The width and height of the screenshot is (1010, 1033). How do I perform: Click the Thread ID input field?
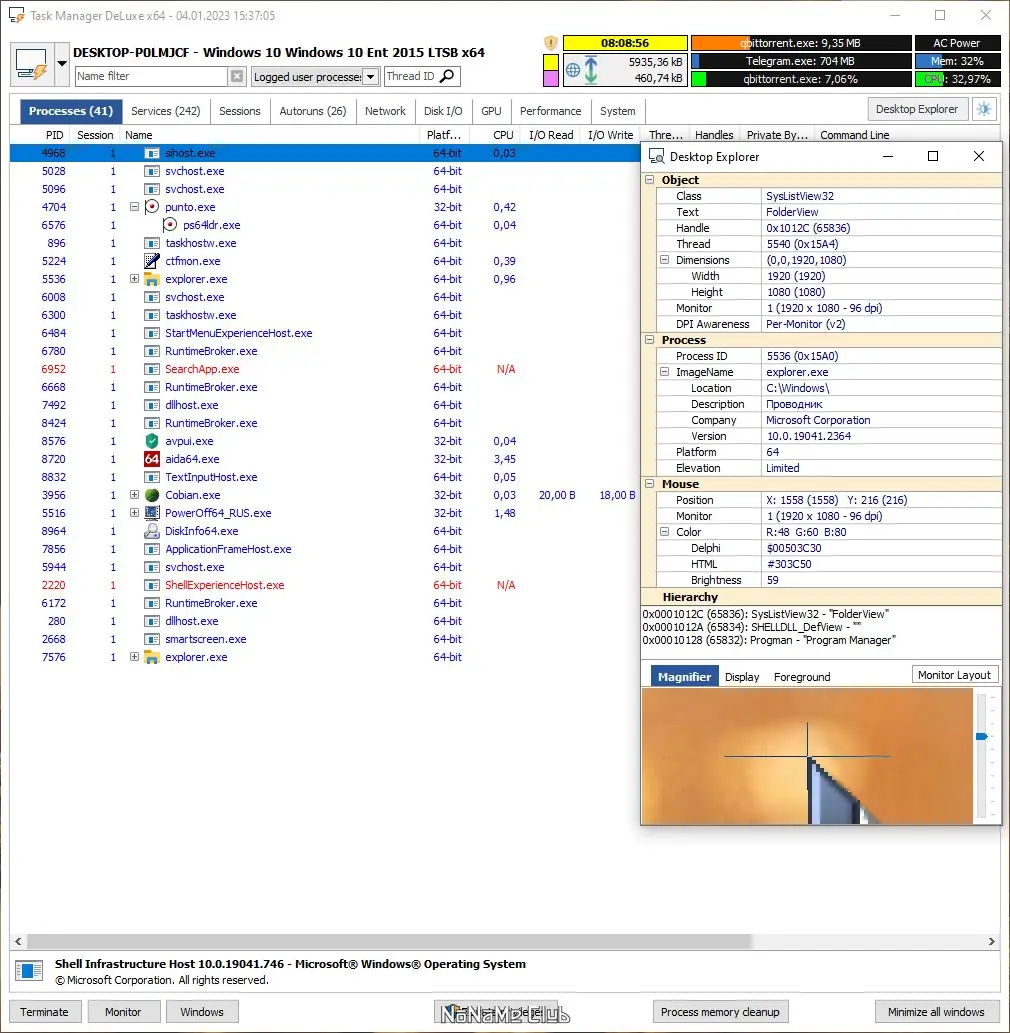411,76
